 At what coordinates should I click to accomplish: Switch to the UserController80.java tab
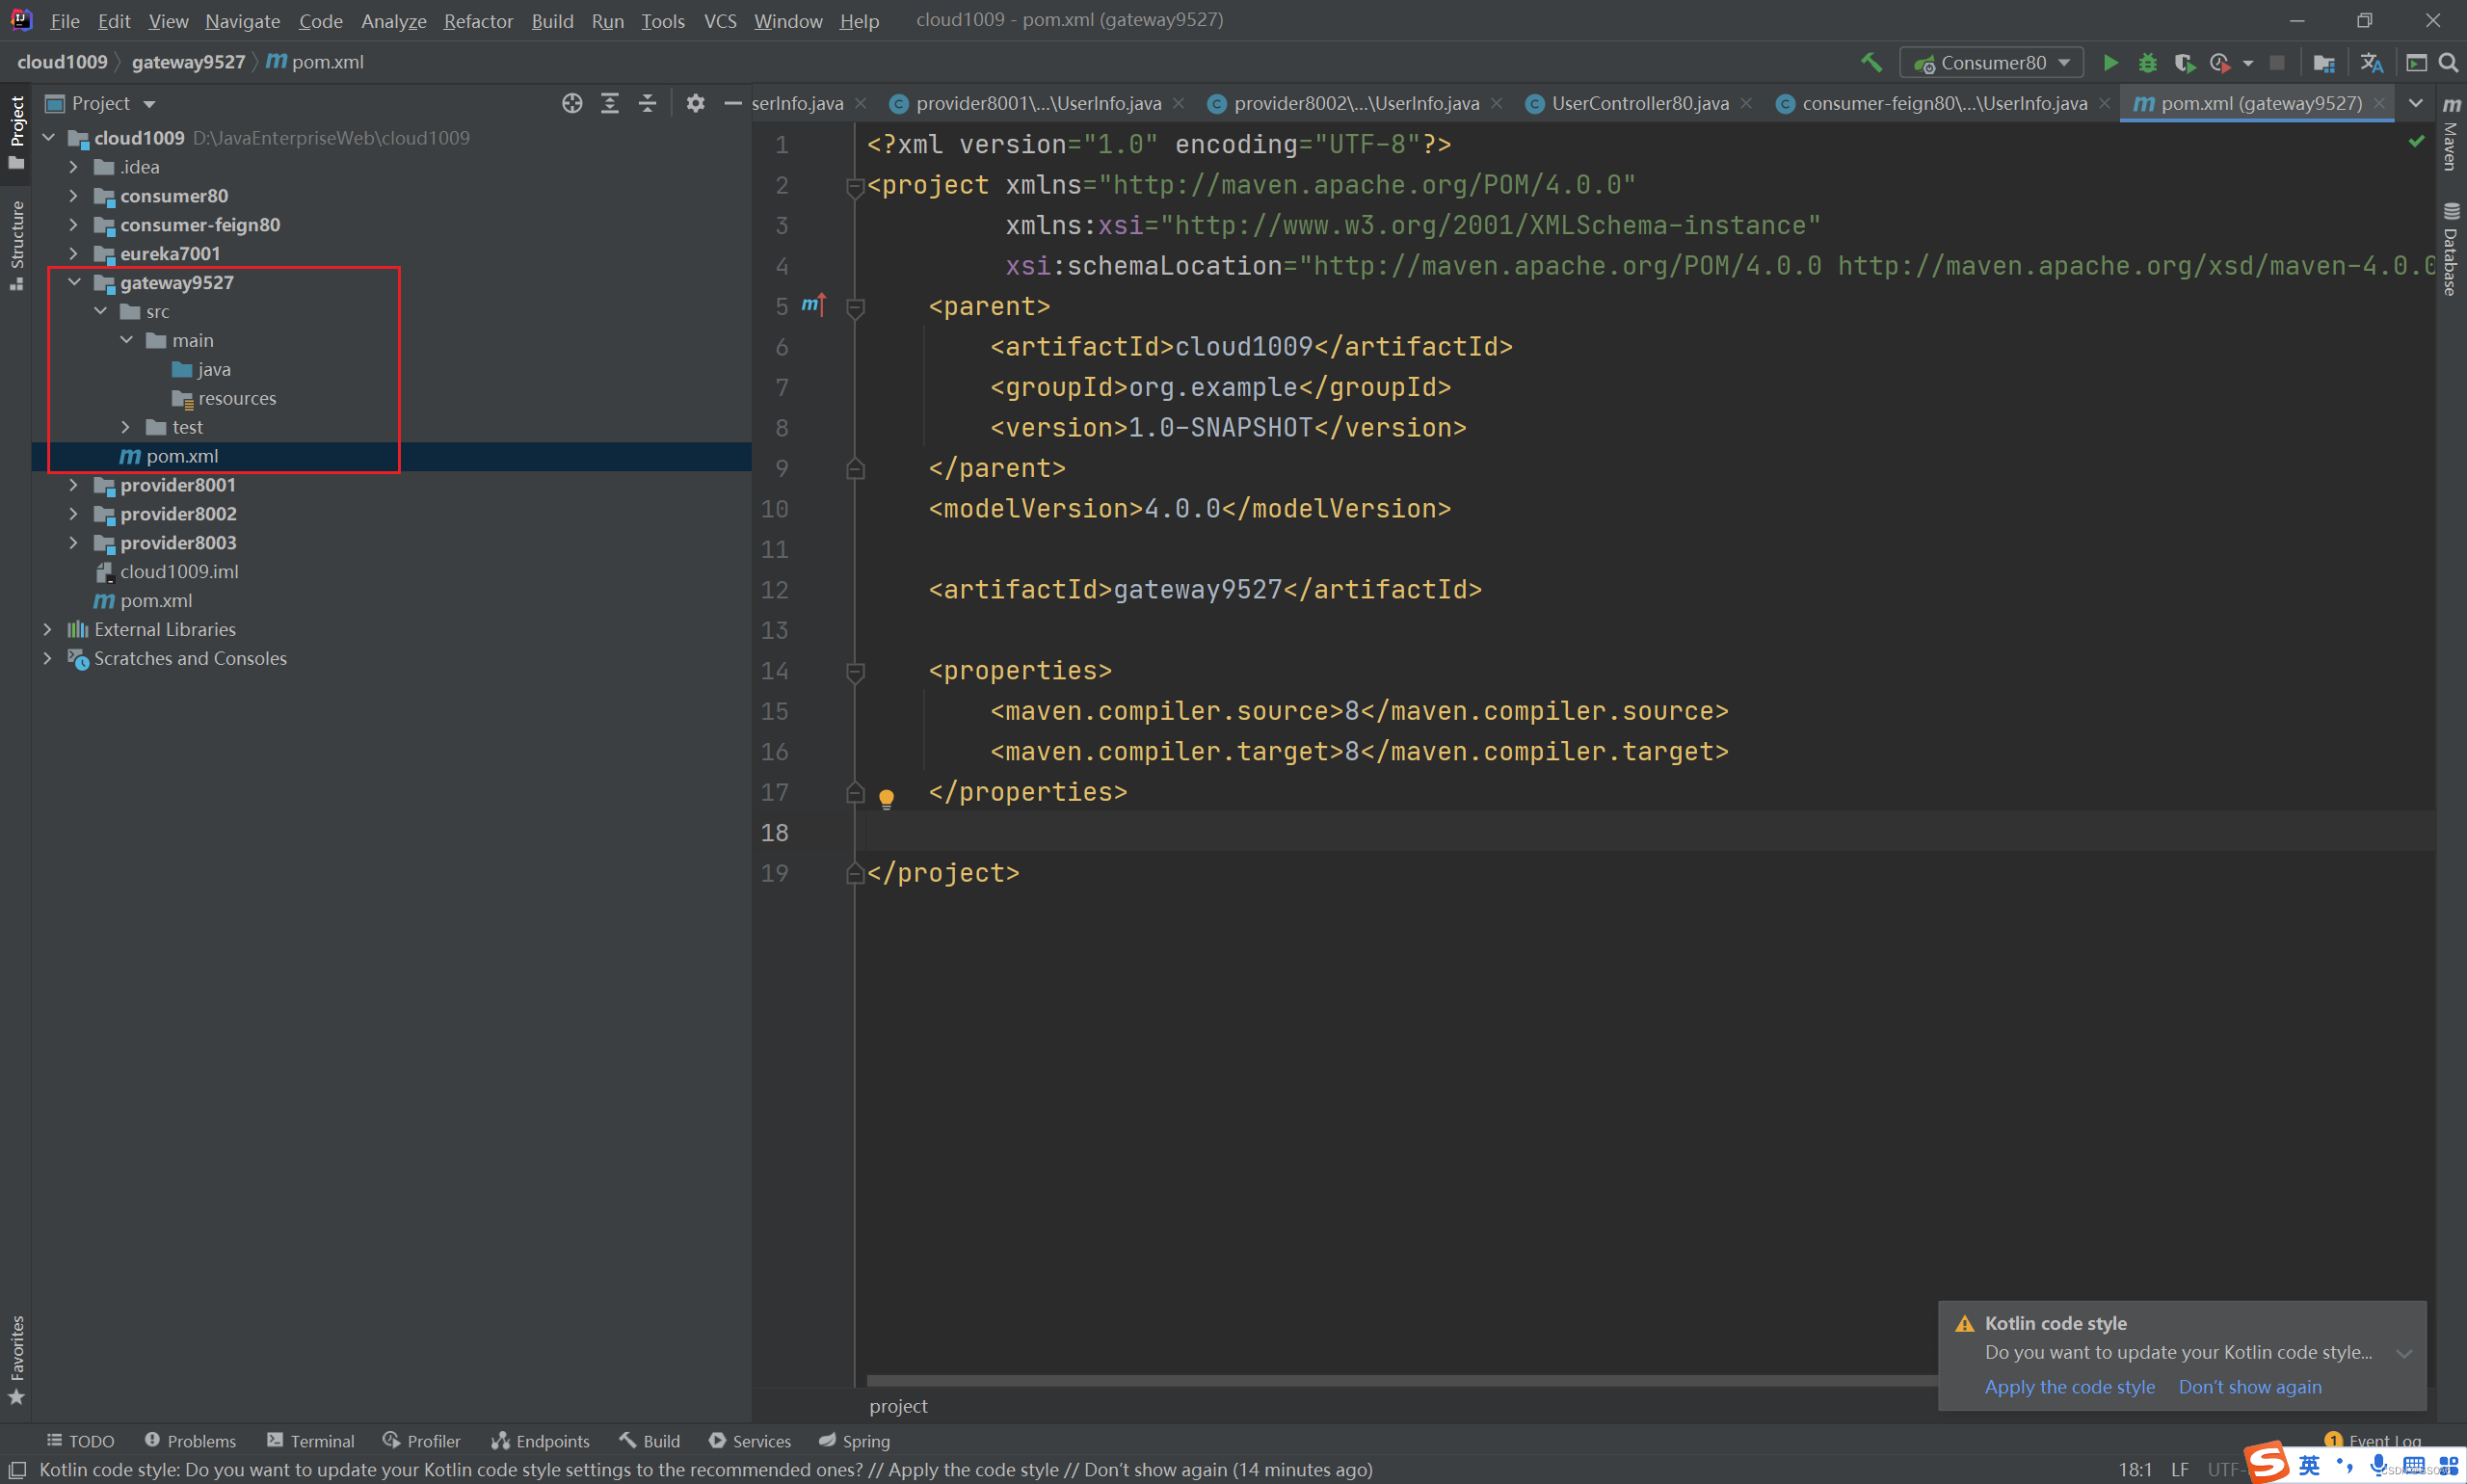pos(1639,103)
